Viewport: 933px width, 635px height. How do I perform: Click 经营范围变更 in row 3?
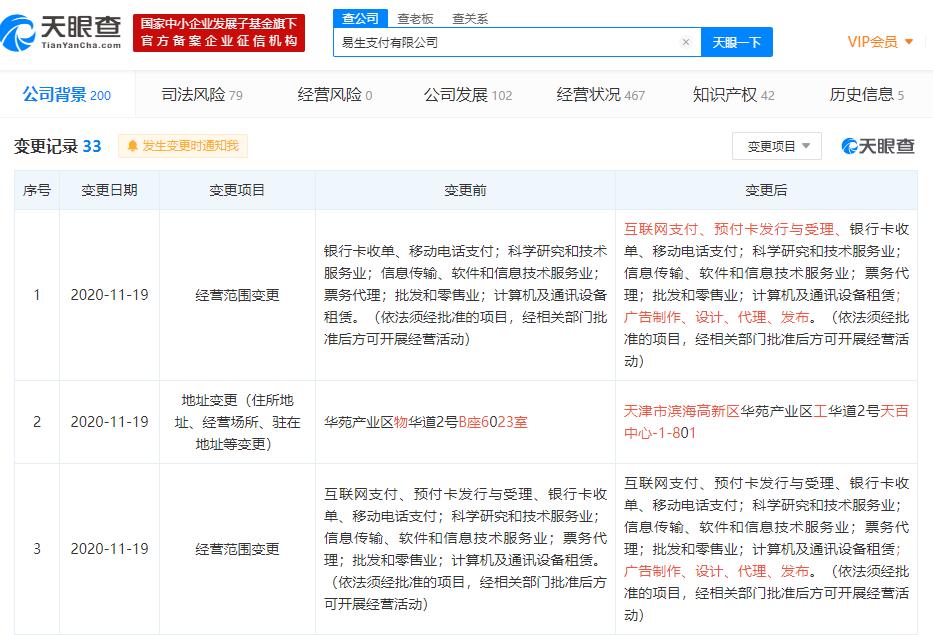point(237,549)
